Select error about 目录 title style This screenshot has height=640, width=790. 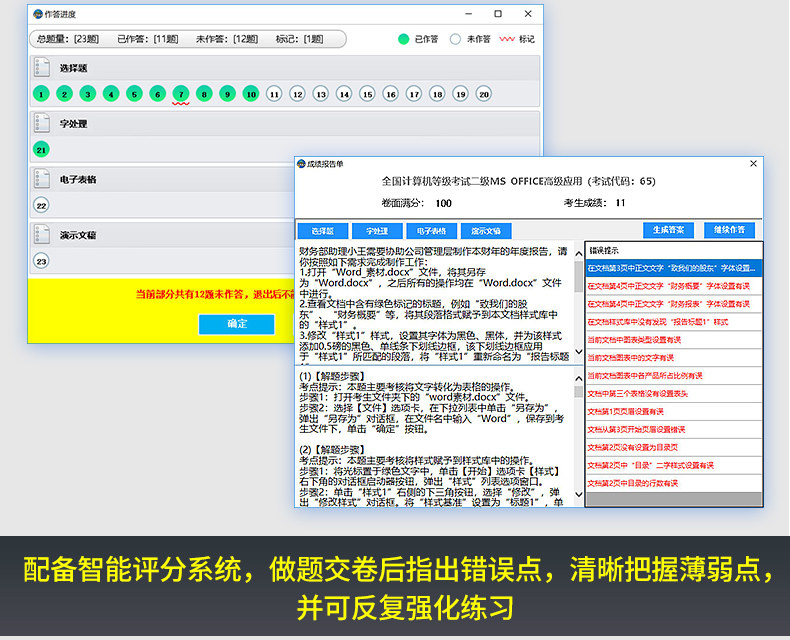pos(674,465)
